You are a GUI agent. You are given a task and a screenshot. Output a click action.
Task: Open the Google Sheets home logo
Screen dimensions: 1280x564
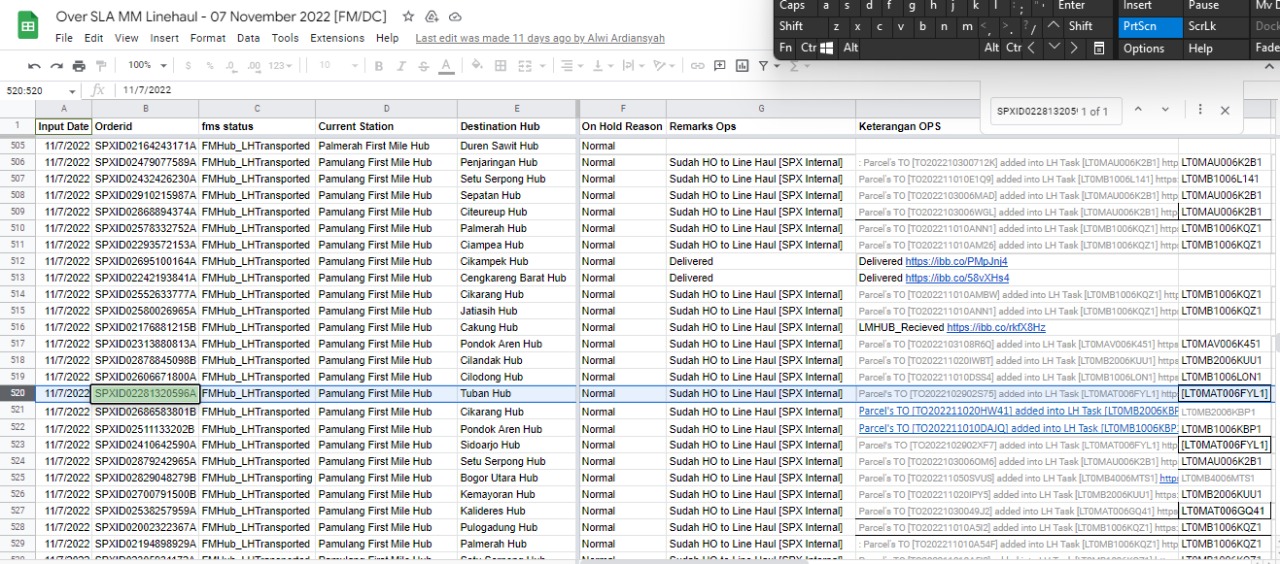tap(27, 26)
